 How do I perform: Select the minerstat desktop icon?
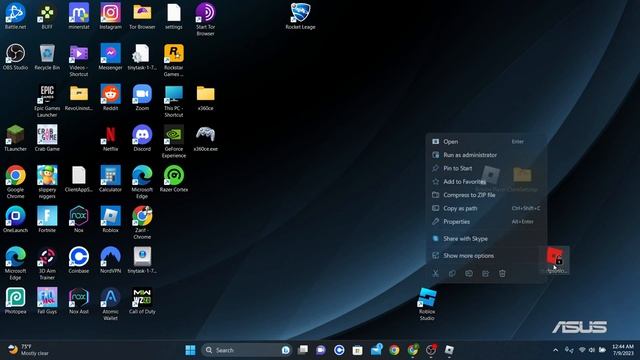tap(79, 16)
